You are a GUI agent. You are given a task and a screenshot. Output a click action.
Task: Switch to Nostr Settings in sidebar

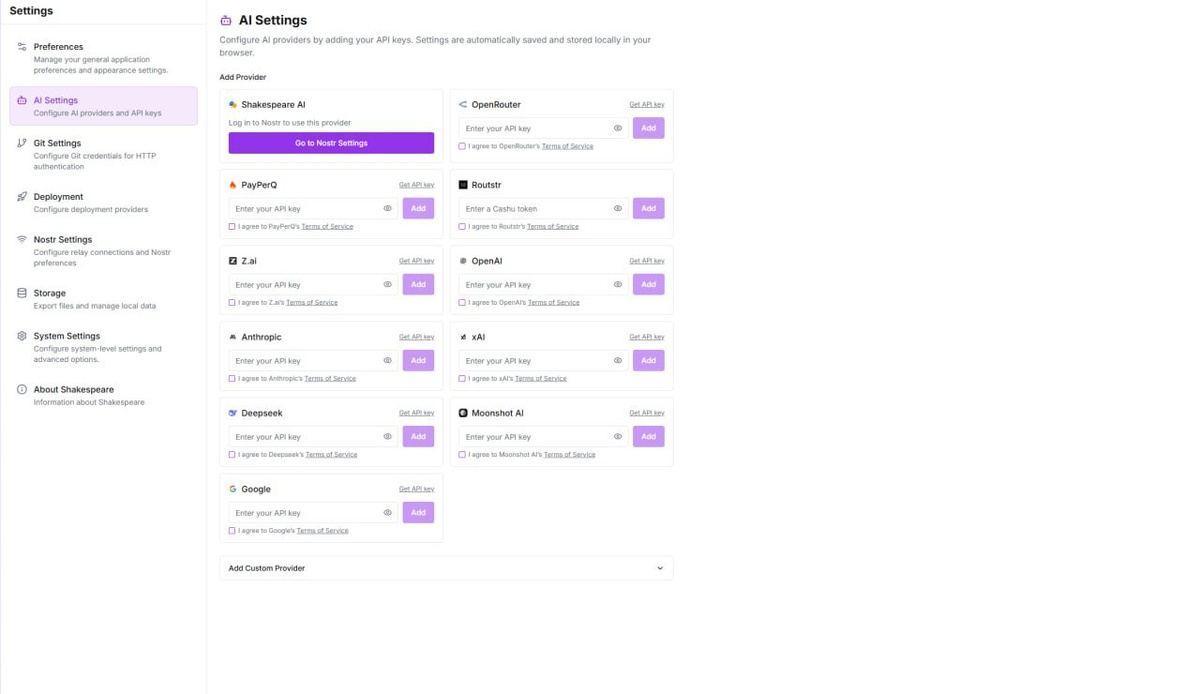[x=62, y=240]
